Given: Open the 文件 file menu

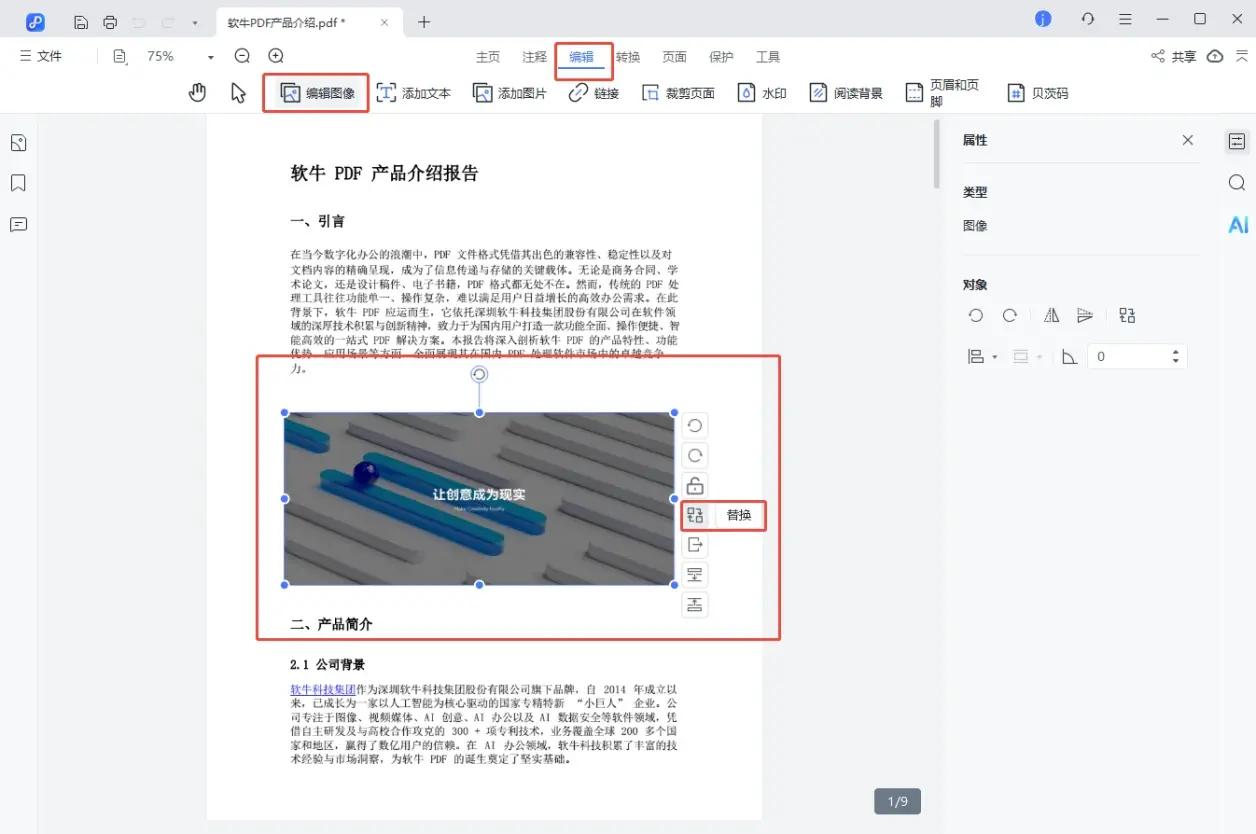Looking at the screenshot, I should point(41,57).
